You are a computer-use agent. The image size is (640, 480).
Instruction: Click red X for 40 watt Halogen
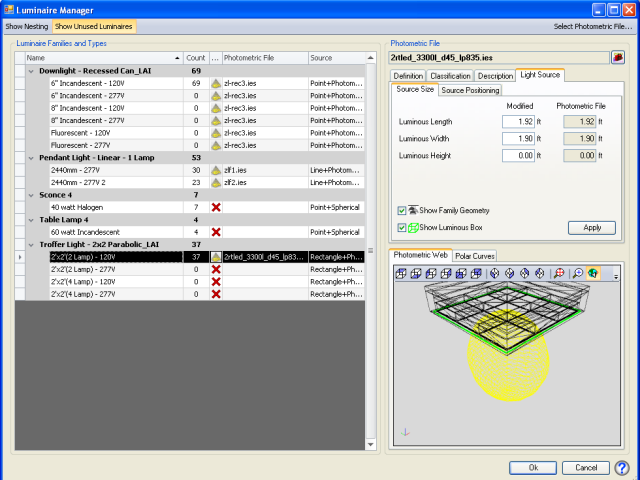click(x=216, y=207)
